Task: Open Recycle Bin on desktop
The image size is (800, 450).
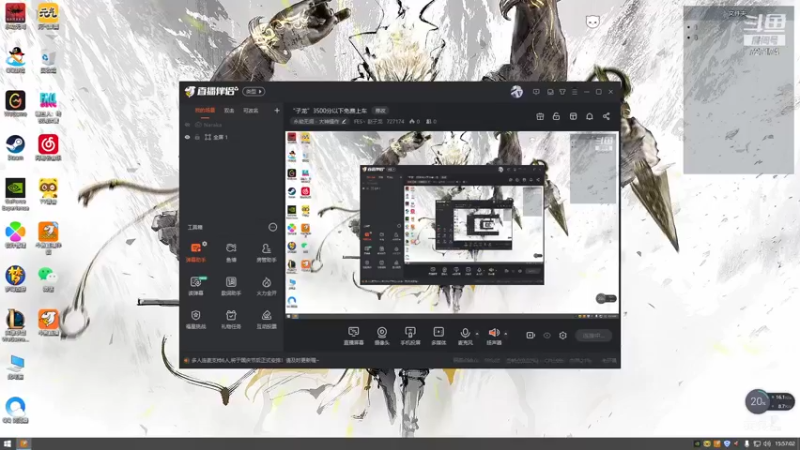Action: 48,60
